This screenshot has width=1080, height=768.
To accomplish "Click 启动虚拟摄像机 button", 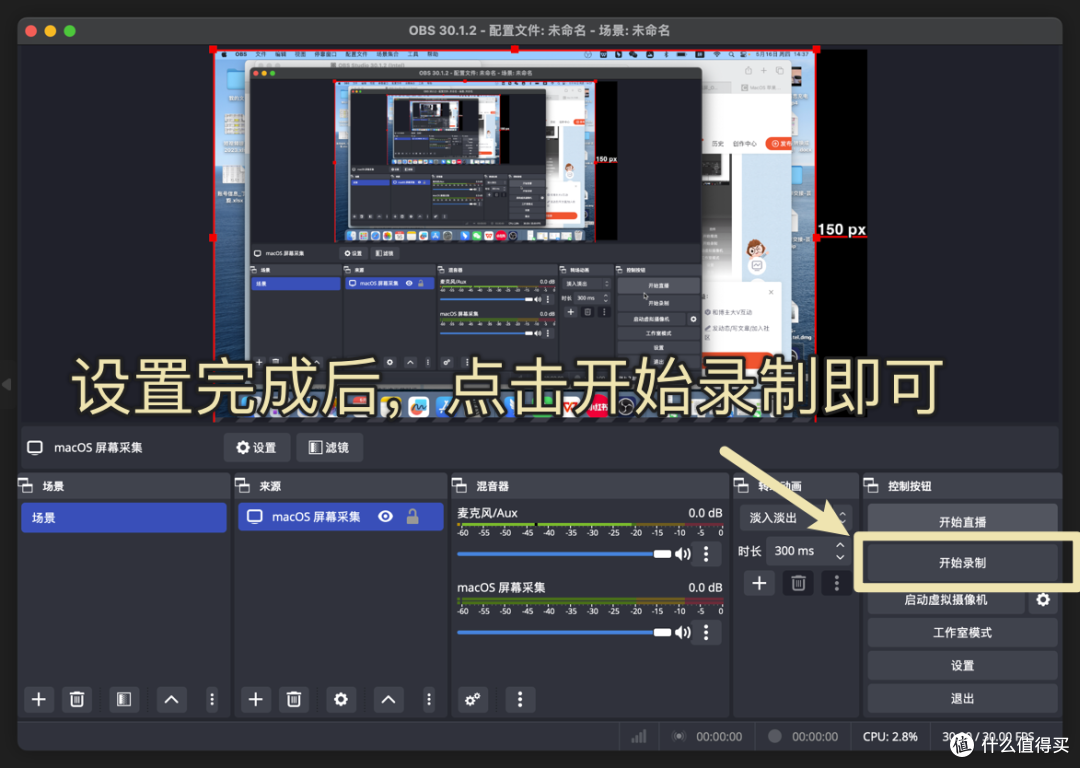I will point(946,599).
